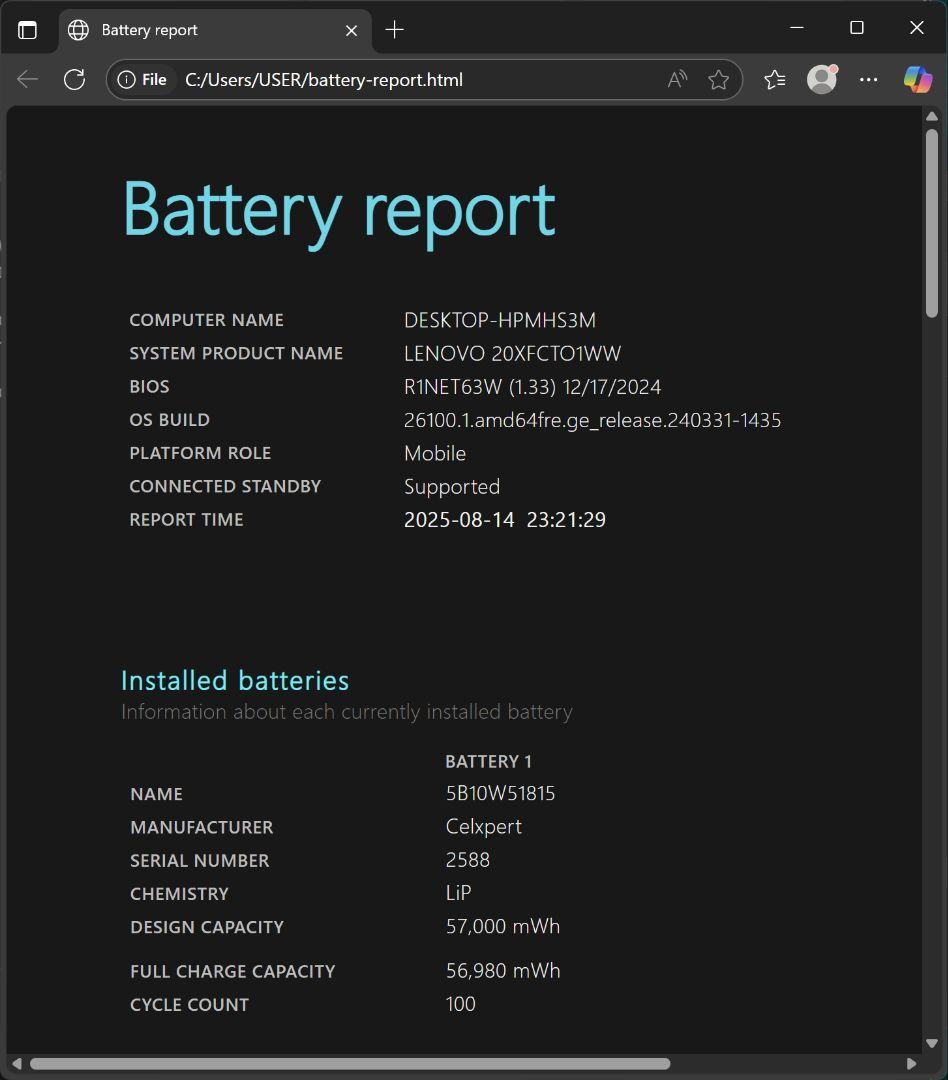Select manufacturer value Celxpert
The width and height of the screenshot is (948, 1080).
click(484, 827)
